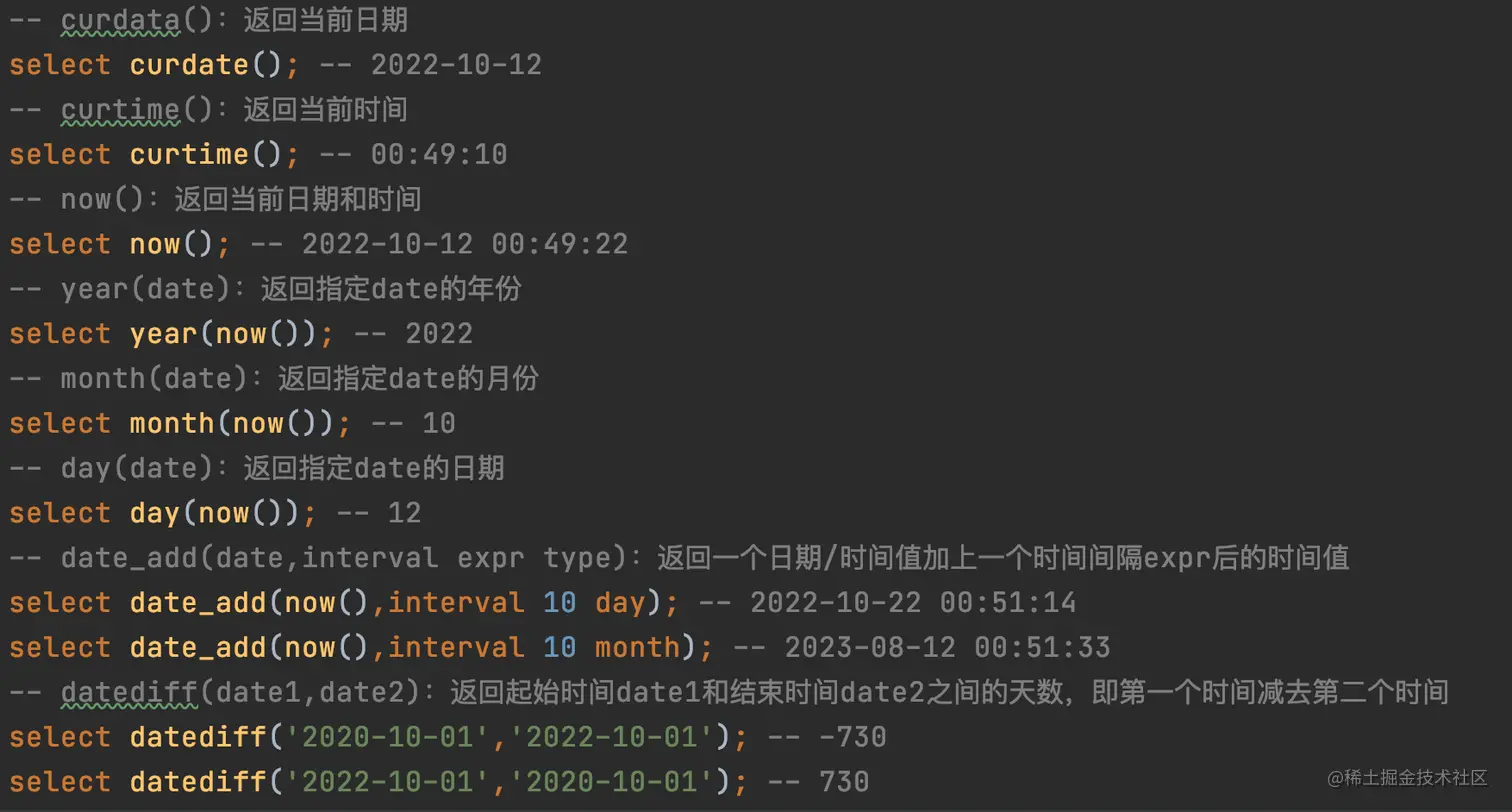This screenshot has width=1512, height=812.
Task: Click the day keyword in interval 10 day
Action: pos(621,603)
